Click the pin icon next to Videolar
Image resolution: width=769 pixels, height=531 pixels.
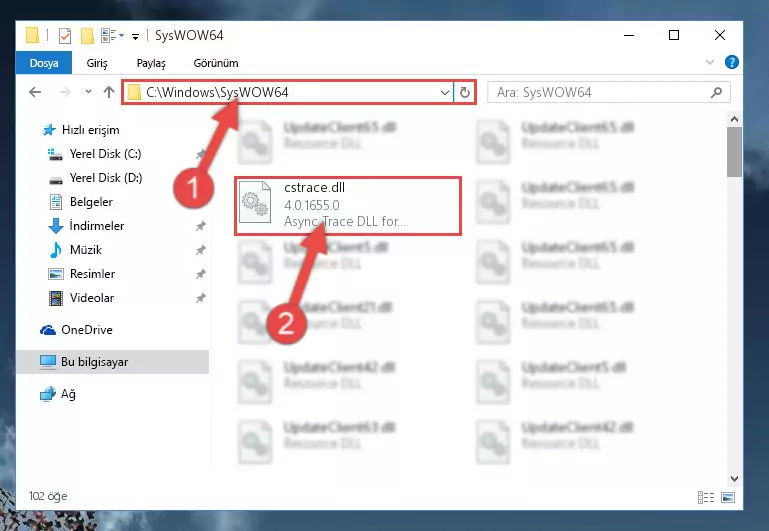point(201,298)
